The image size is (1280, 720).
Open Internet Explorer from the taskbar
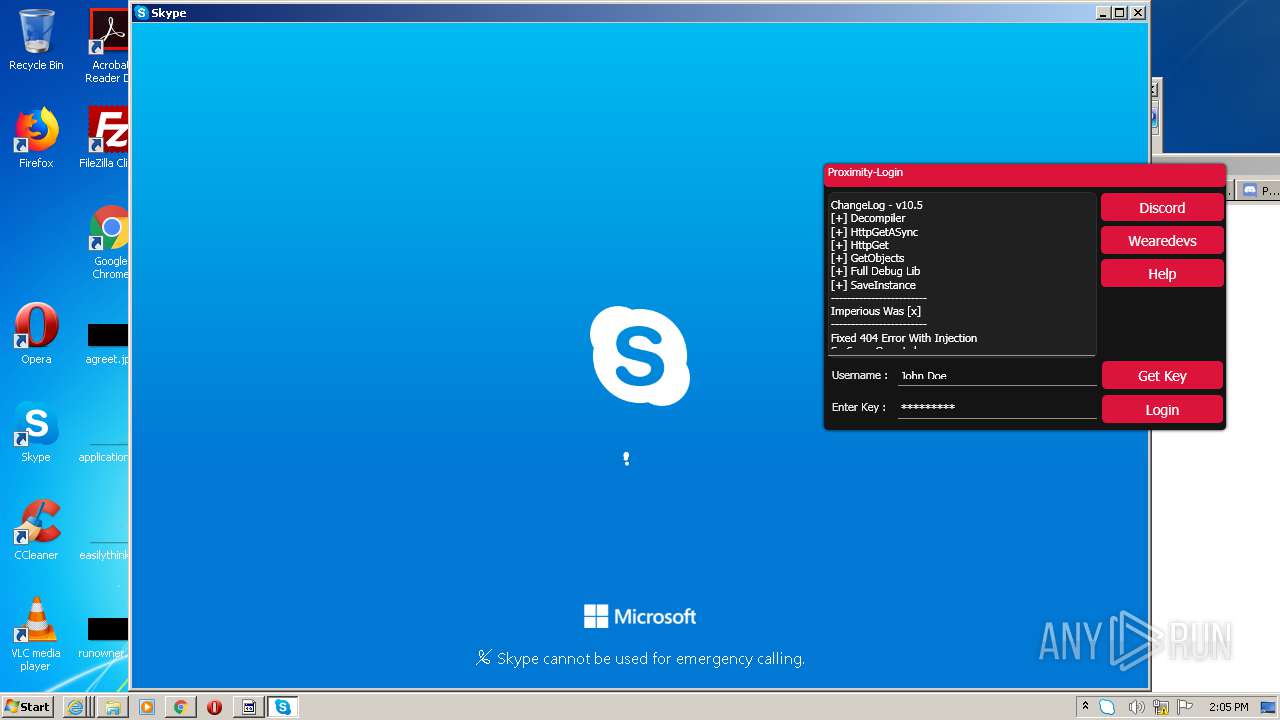(x=75, y=707)
